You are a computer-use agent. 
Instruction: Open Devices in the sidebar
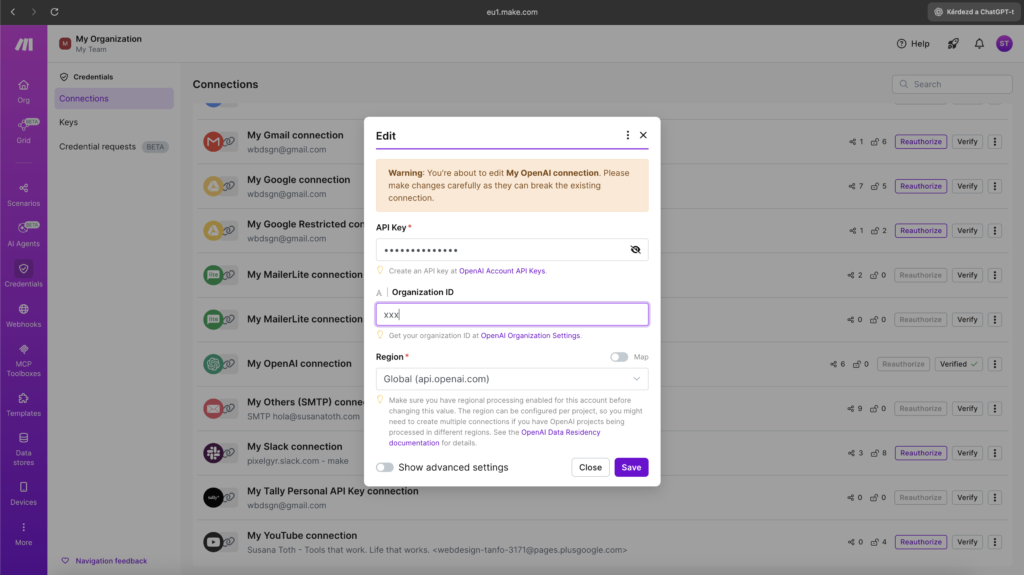(24, 494)
